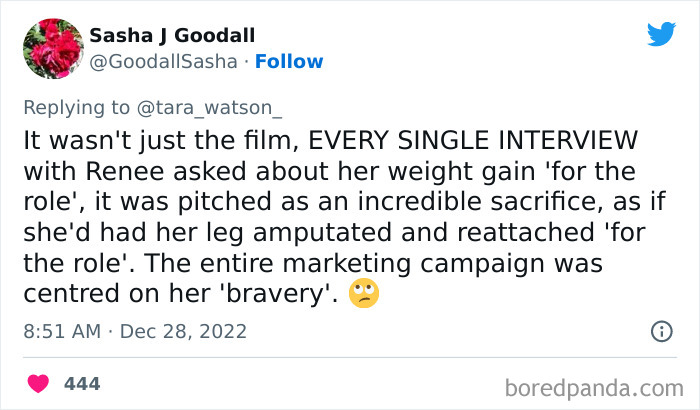700x410 pixels.
Task: Visit the @GoodallSasha handle
Action: click(163, 62)
